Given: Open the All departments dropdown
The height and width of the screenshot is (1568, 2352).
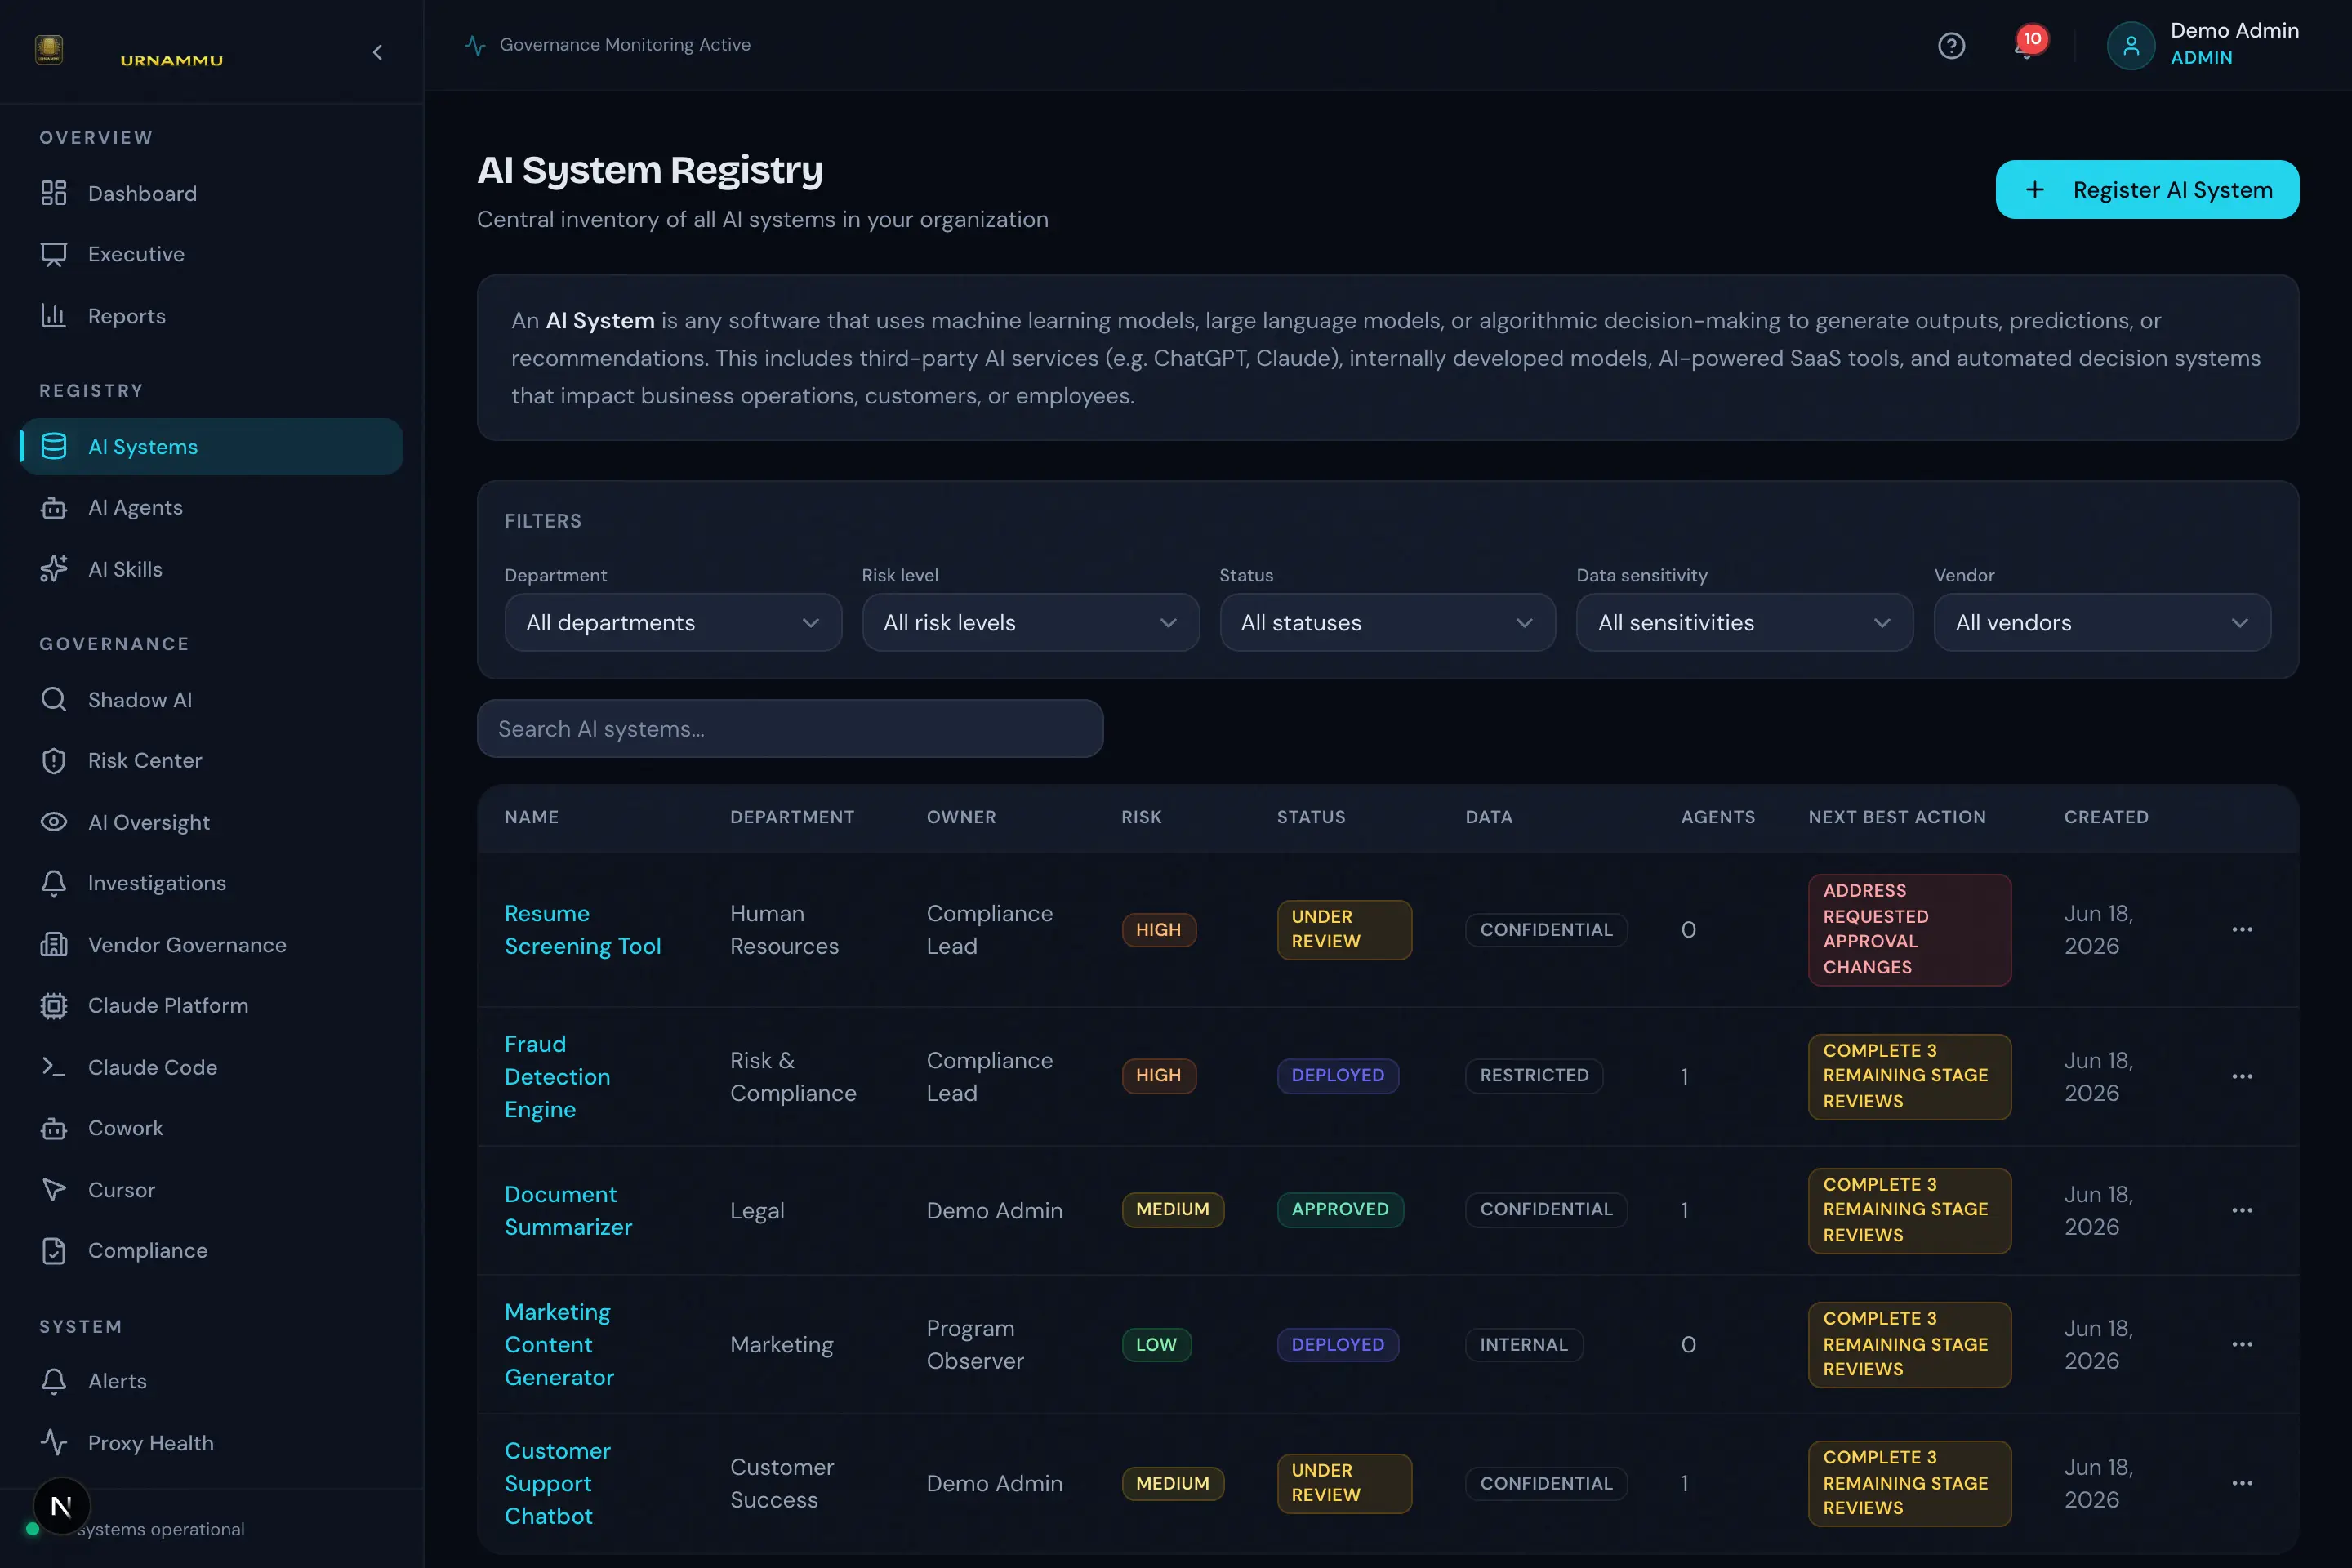Looking at the screenshot, I should (x=673, y=623).
